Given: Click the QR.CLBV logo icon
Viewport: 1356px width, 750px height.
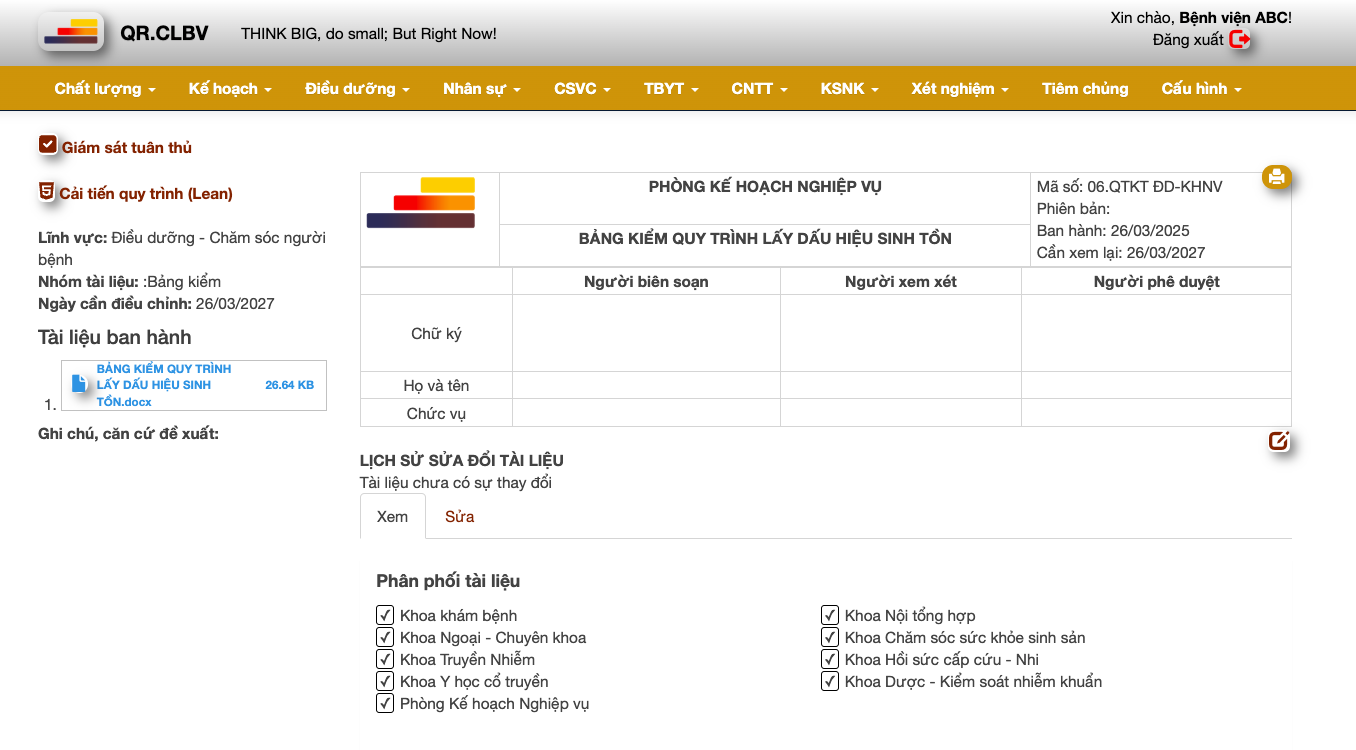Looking at the screenshot, I should pyautogui.click(x=71, y=33).
